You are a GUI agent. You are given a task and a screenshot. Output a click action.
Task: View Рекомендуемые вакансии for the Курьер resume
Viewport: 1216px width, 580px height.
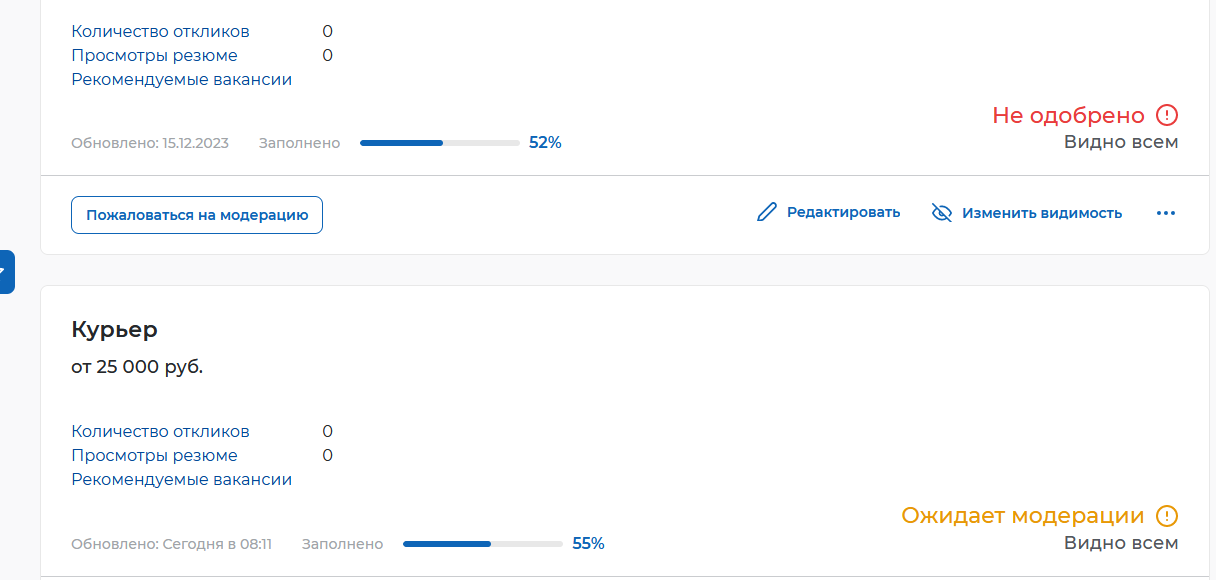(x=181, y=479)
